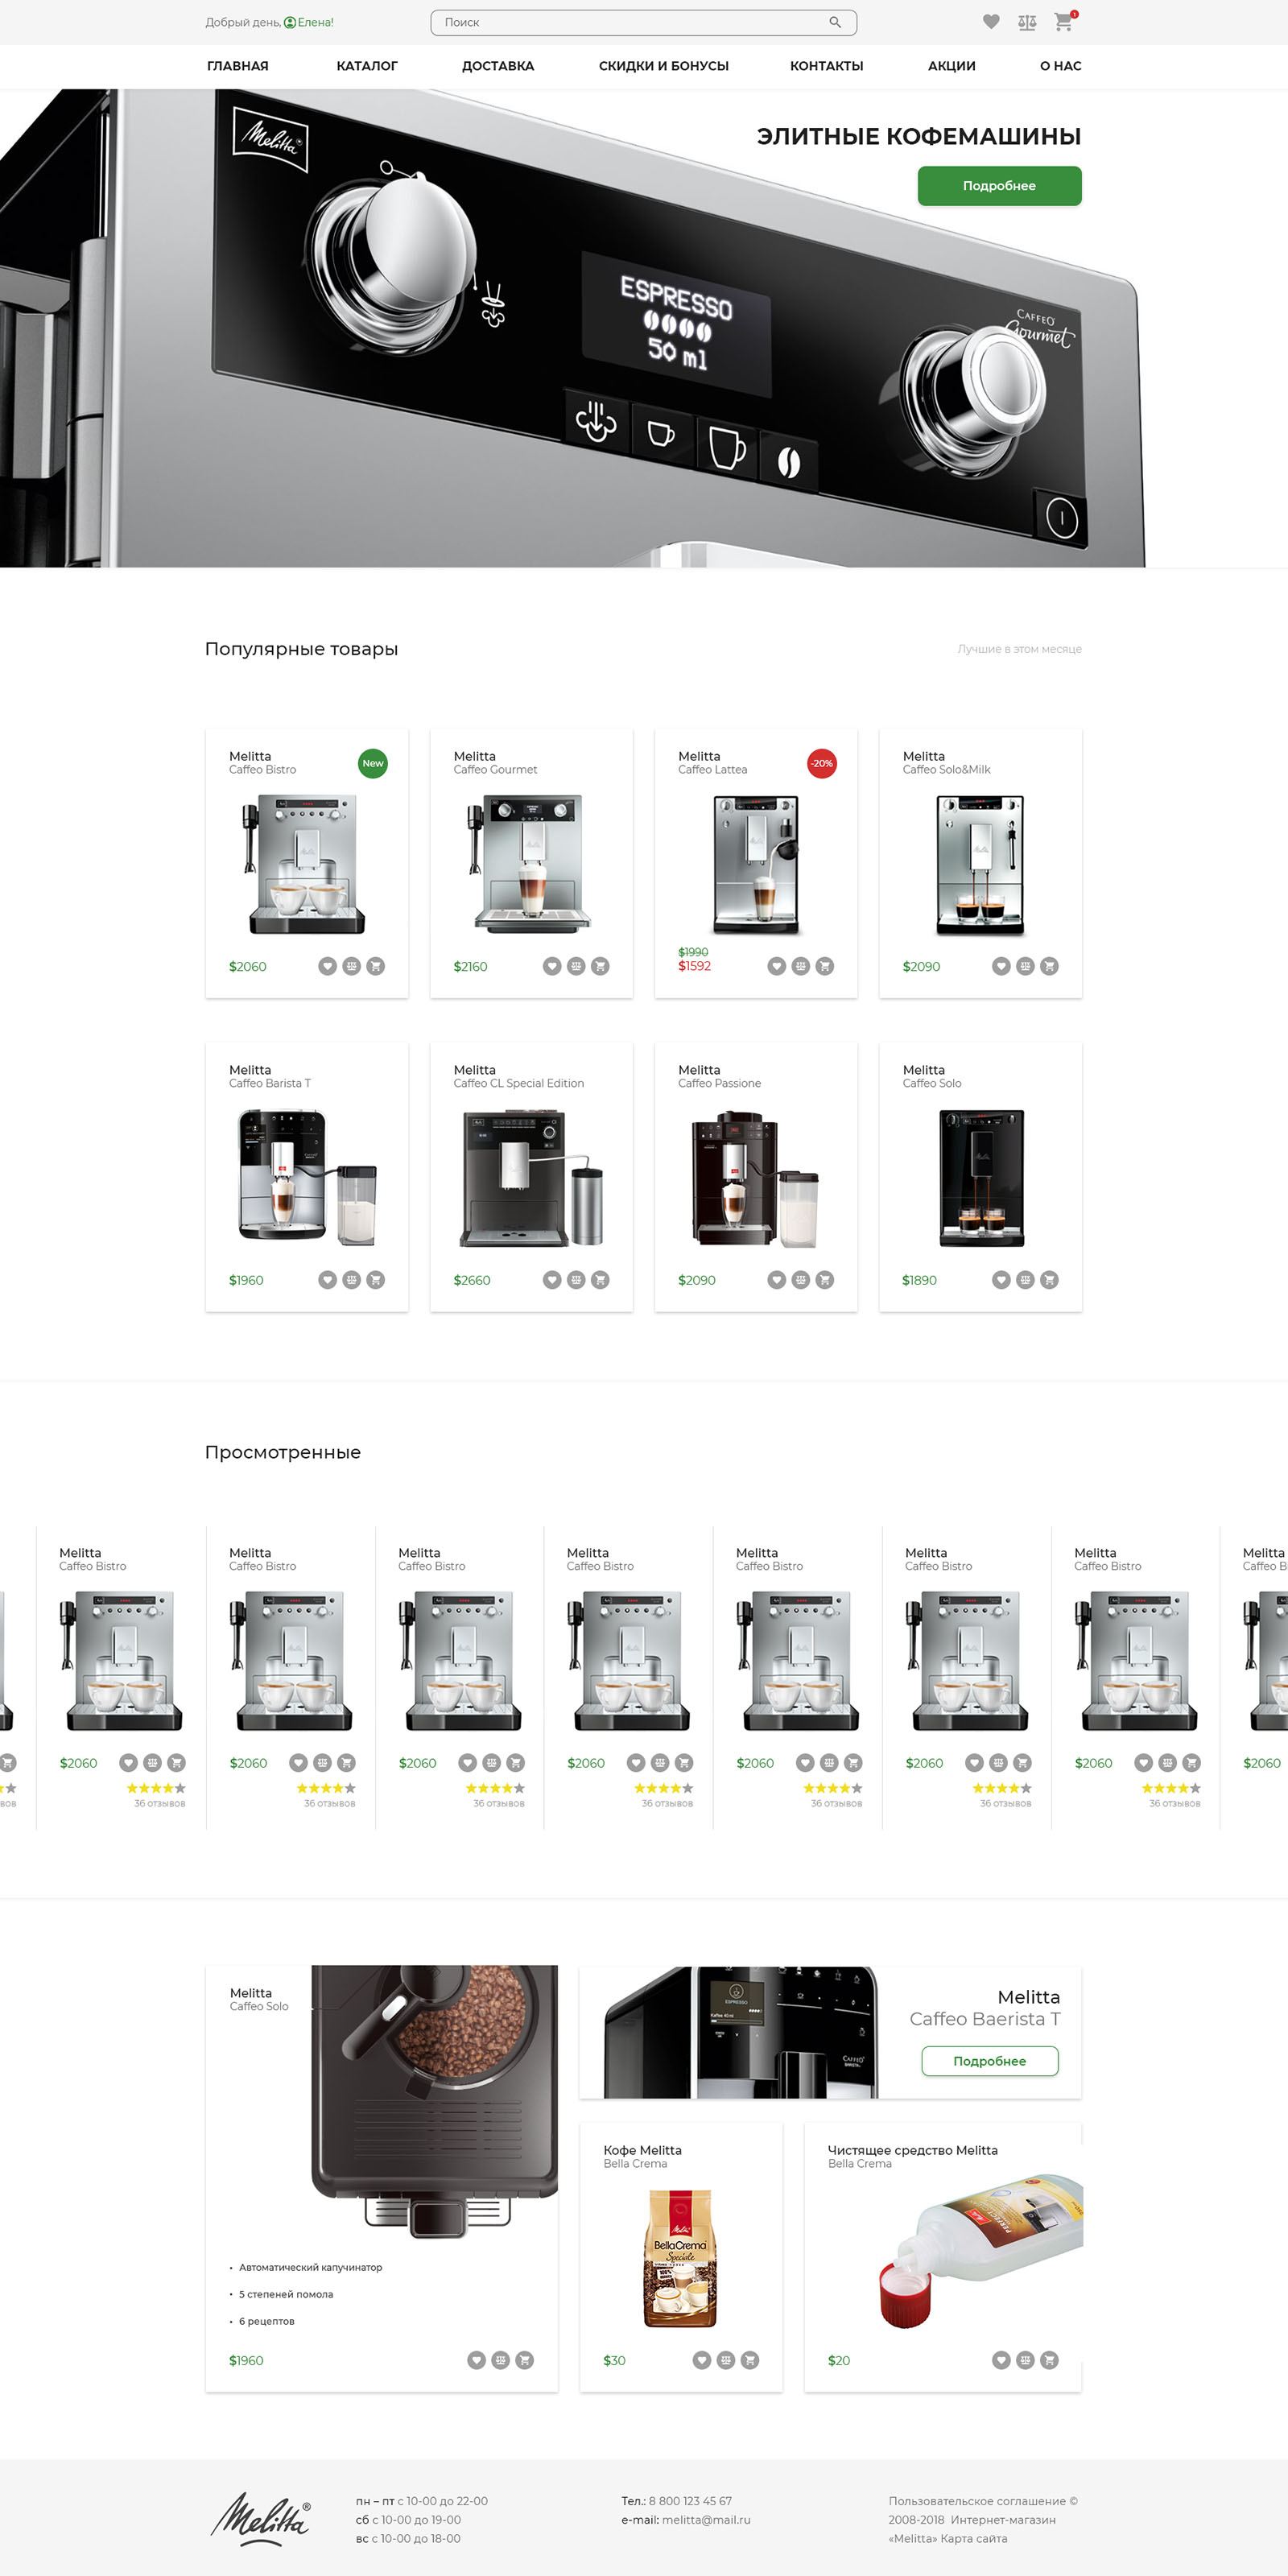Viewport: 1288px width, 2576px height.
Task: Click the Caffeo CL Special Edition title
Action: pyautogui.click(x=519, y=1083)
